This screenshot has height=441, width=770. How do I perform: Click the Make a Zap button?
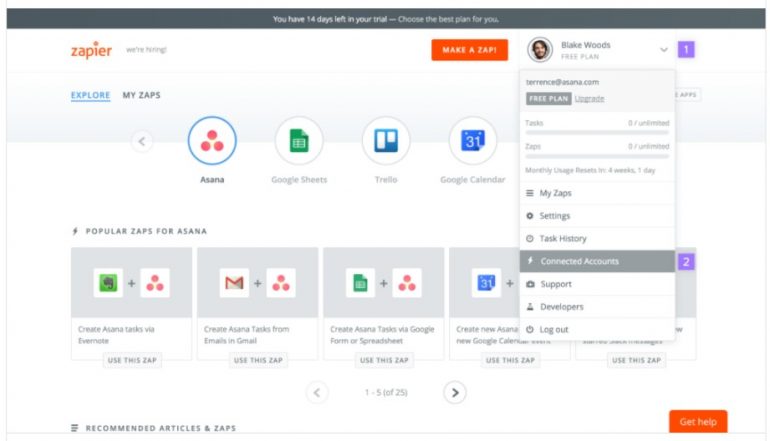(469, 50)
